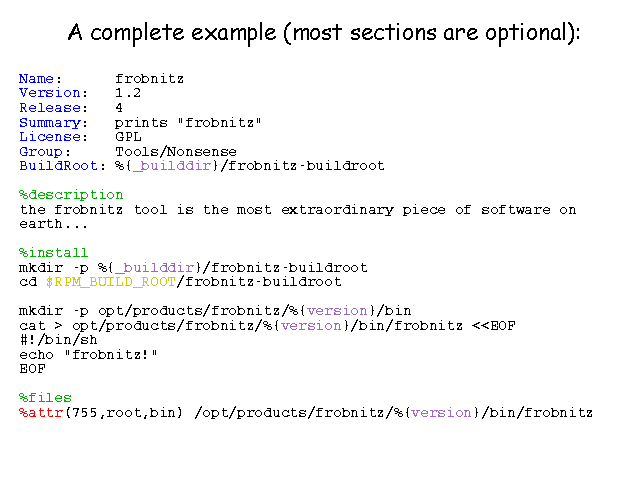Click the 'Group:' tag label
This screenshot has width=640, height=480.
44,152
